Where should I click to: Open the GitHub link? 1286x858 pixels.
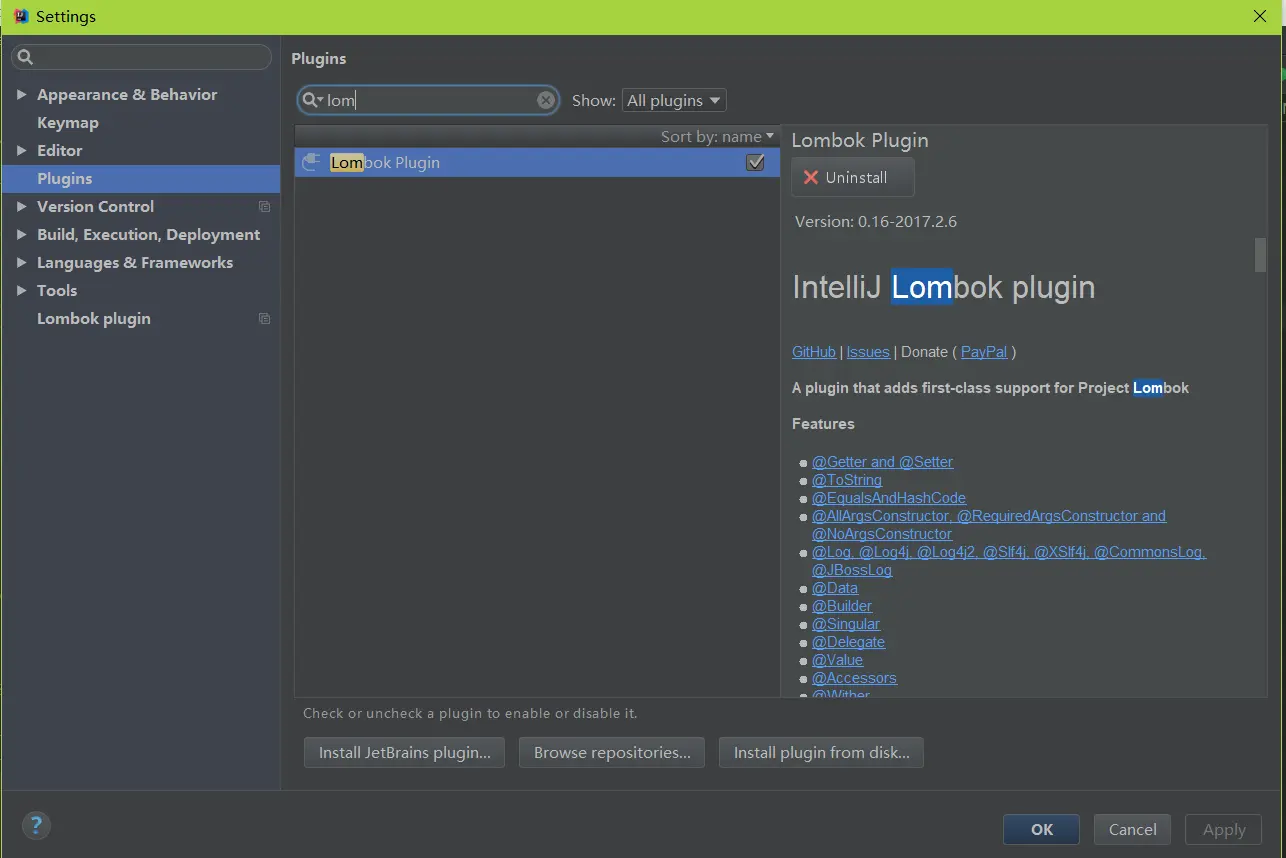pyautogui.click(x=814, y=352)
